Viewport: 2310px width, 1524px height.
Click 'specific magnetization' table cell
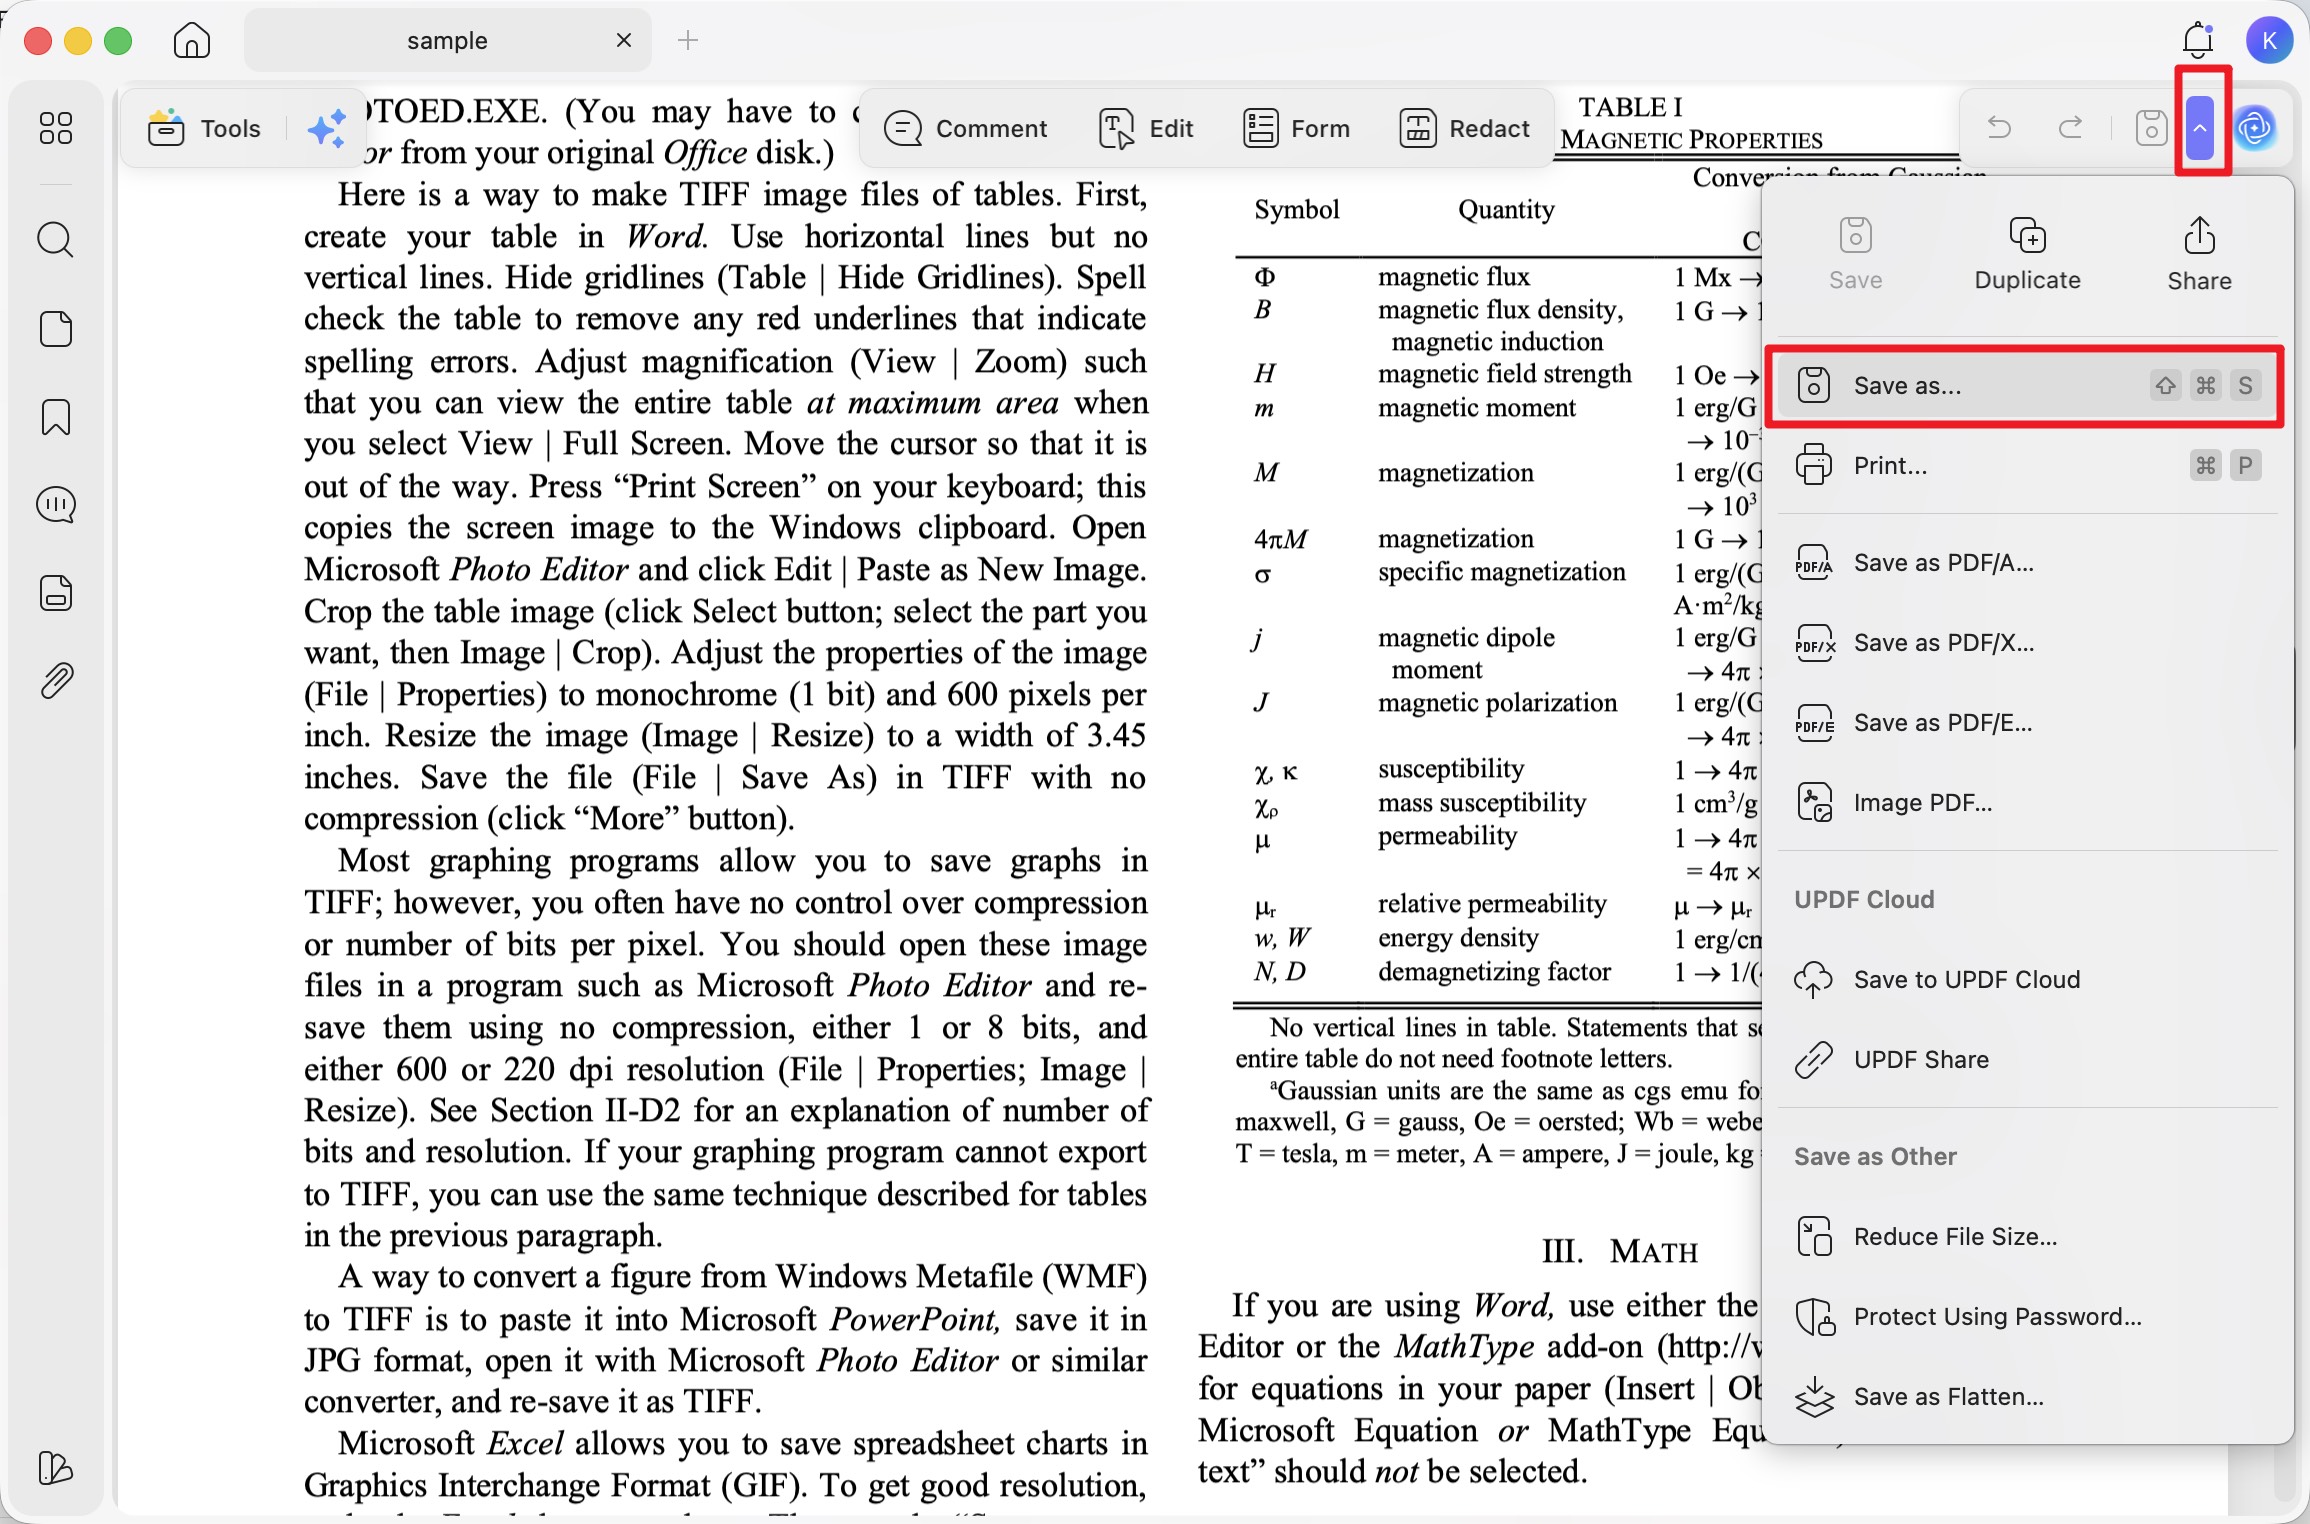[1502, 572]
